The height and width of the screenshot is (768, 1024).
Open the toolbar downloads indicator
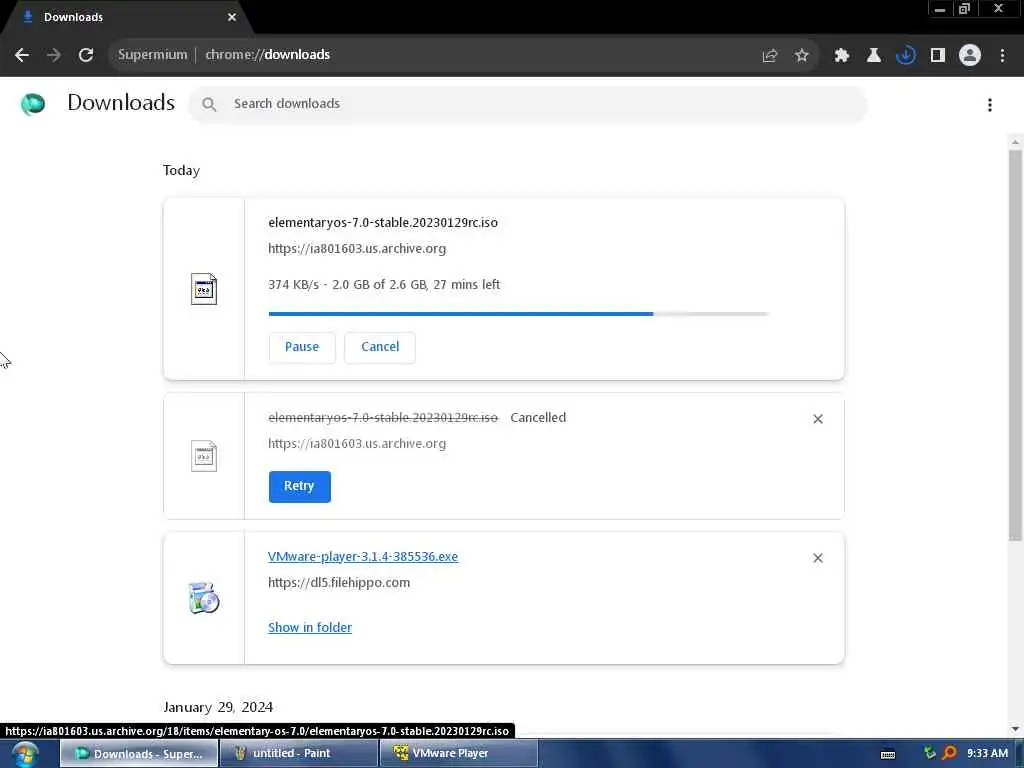tap(906, 56)
